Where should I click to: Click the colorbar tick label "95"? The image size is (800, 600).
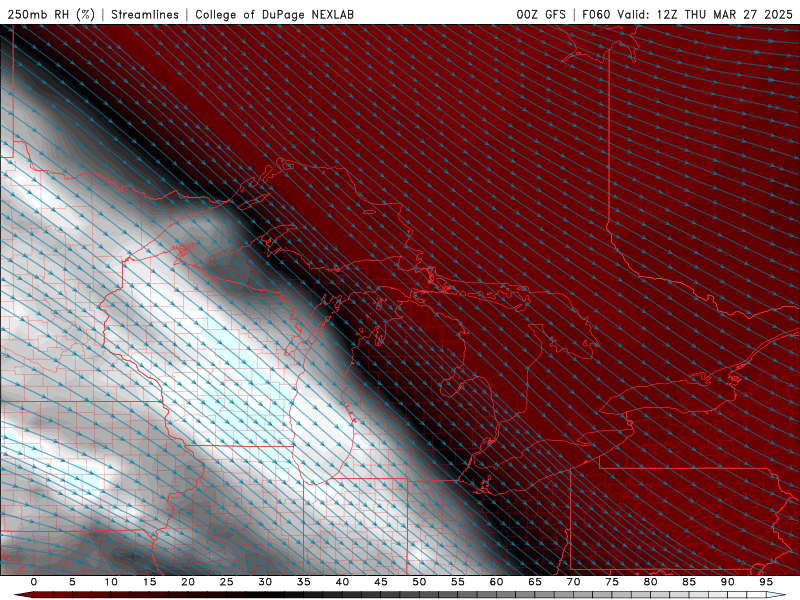pyautogui.click(x=766, y=582)
